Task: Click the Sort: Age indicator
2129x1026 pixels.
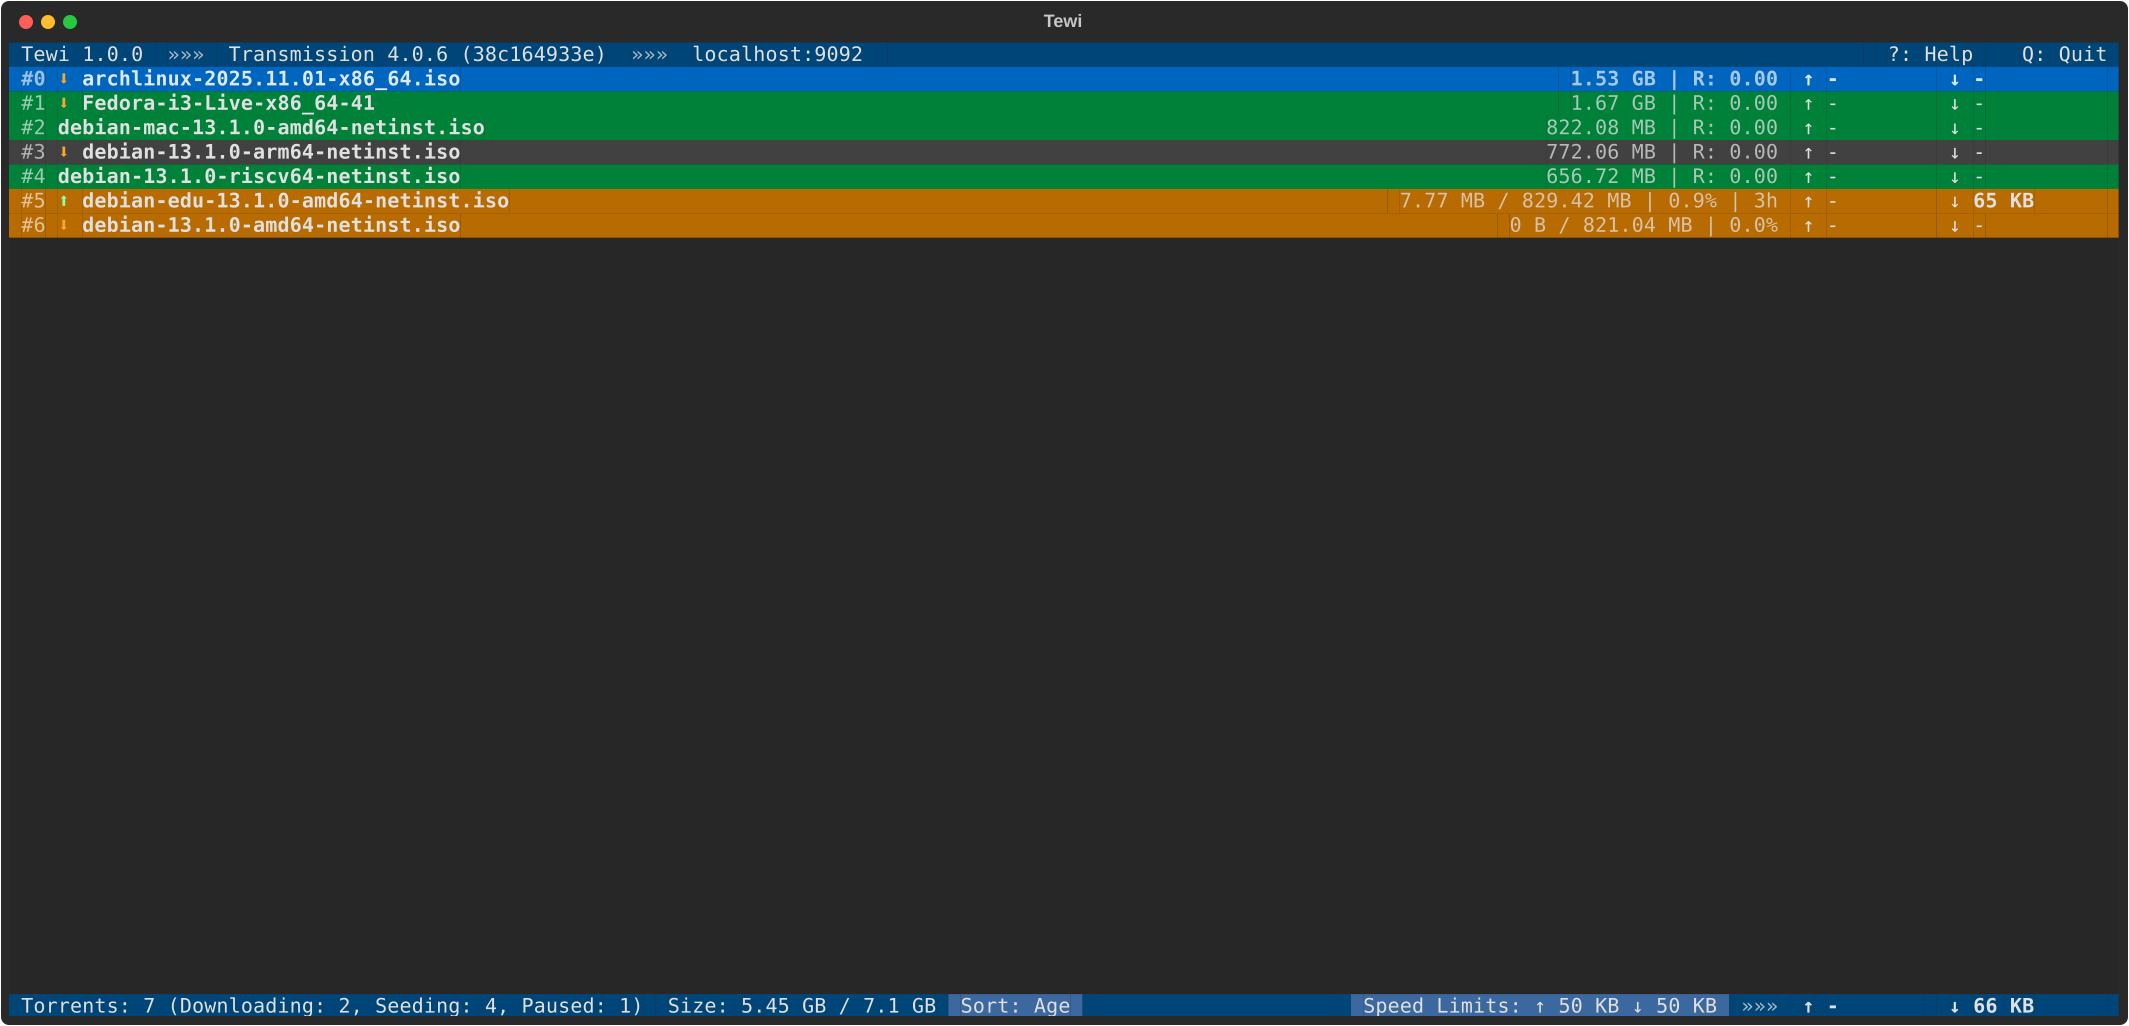Action: tap(1015, 1006)
